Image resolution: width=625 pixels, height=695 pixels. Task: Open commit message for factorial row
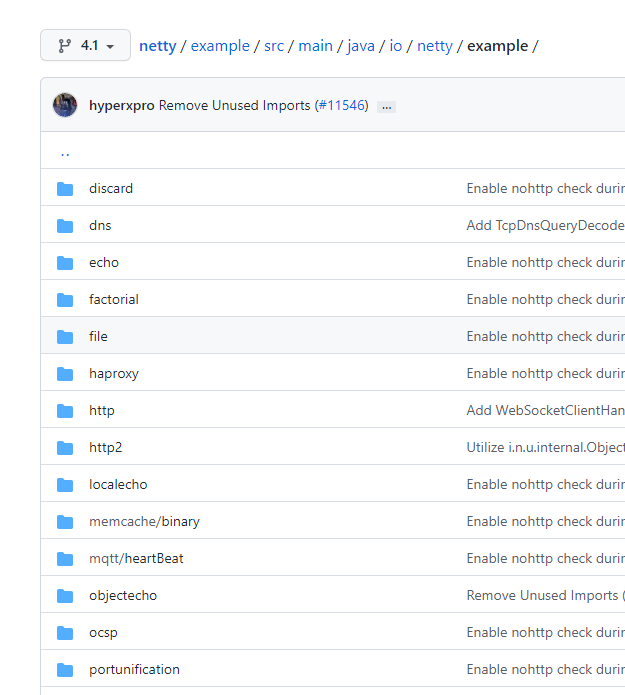546,299
